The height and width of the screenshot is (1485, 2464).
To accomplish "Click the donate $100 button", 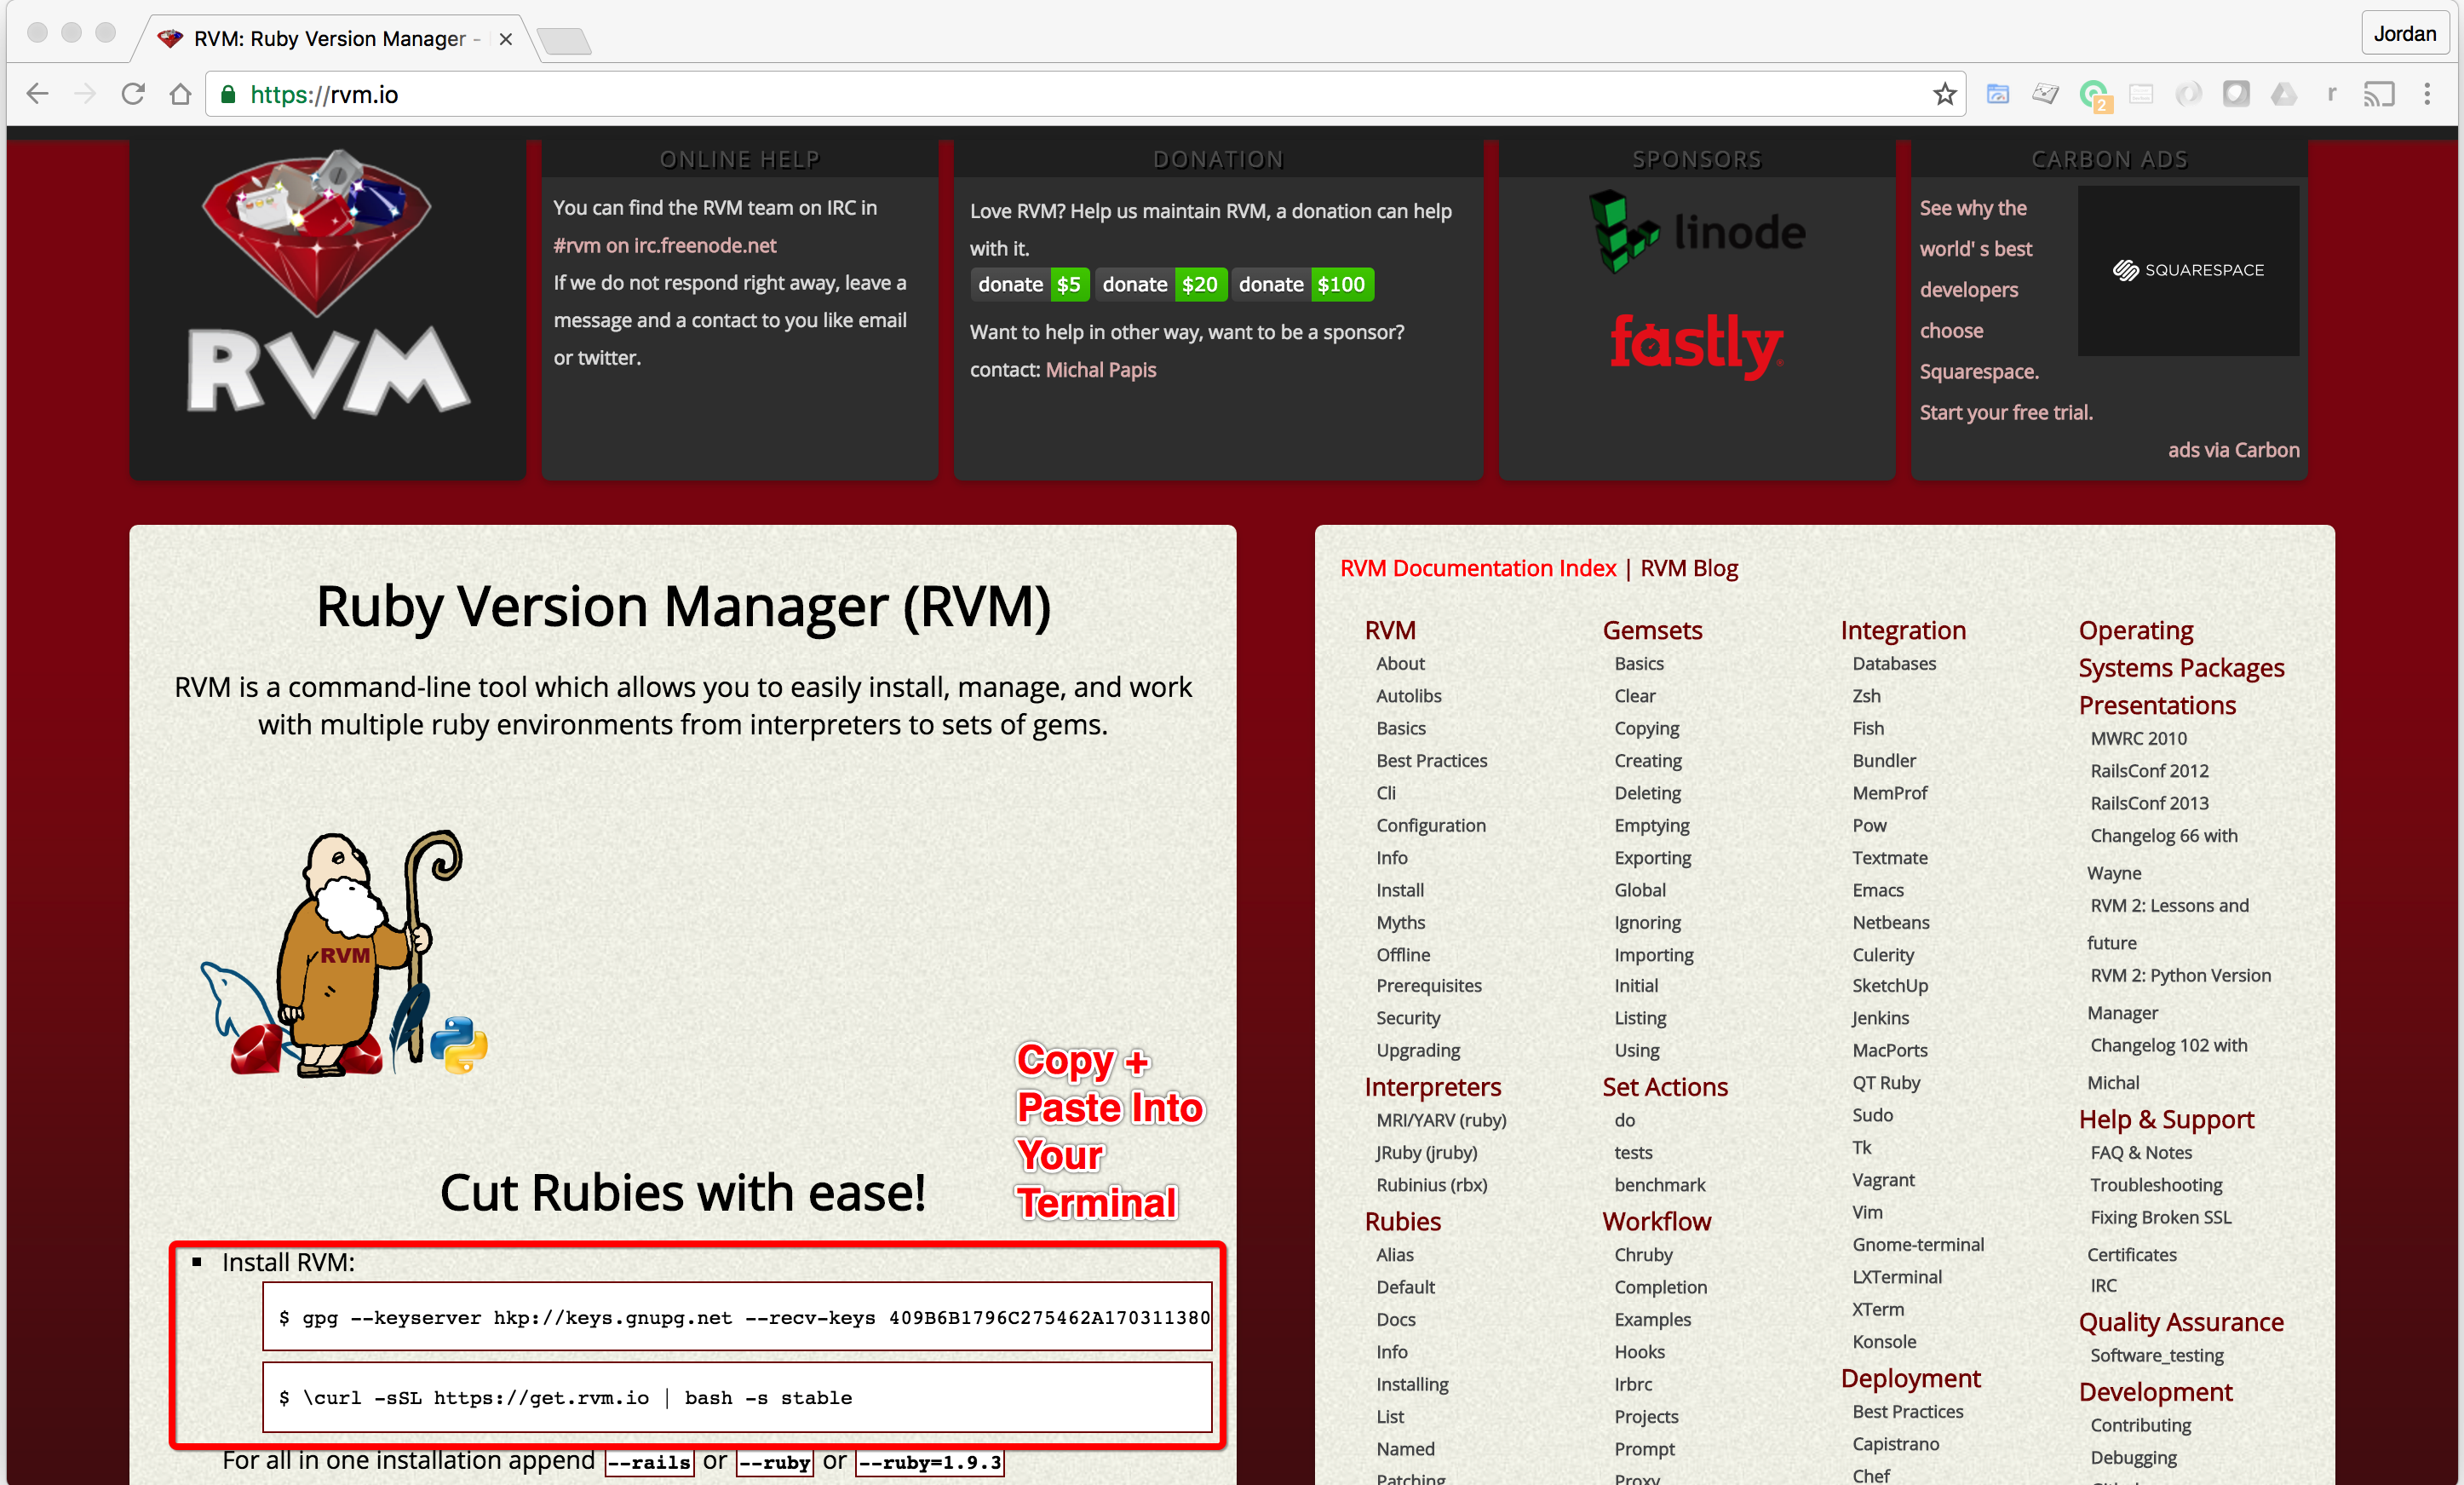I will coord(1302,284).
